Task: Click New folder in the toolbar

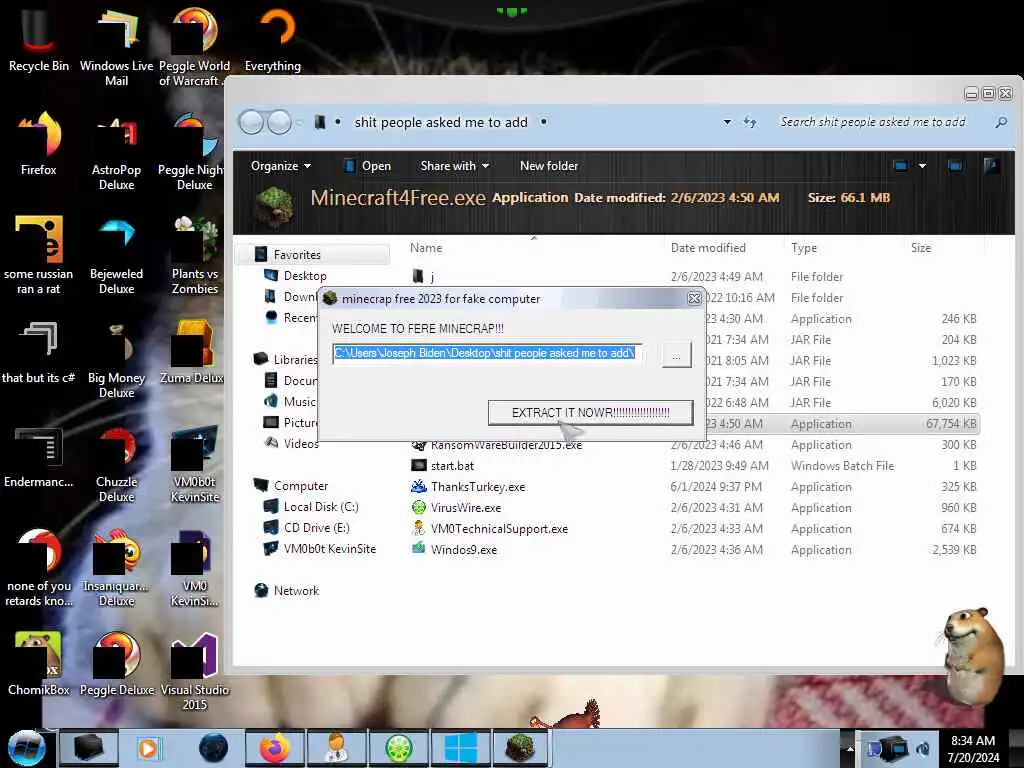Action: (549, 166)
